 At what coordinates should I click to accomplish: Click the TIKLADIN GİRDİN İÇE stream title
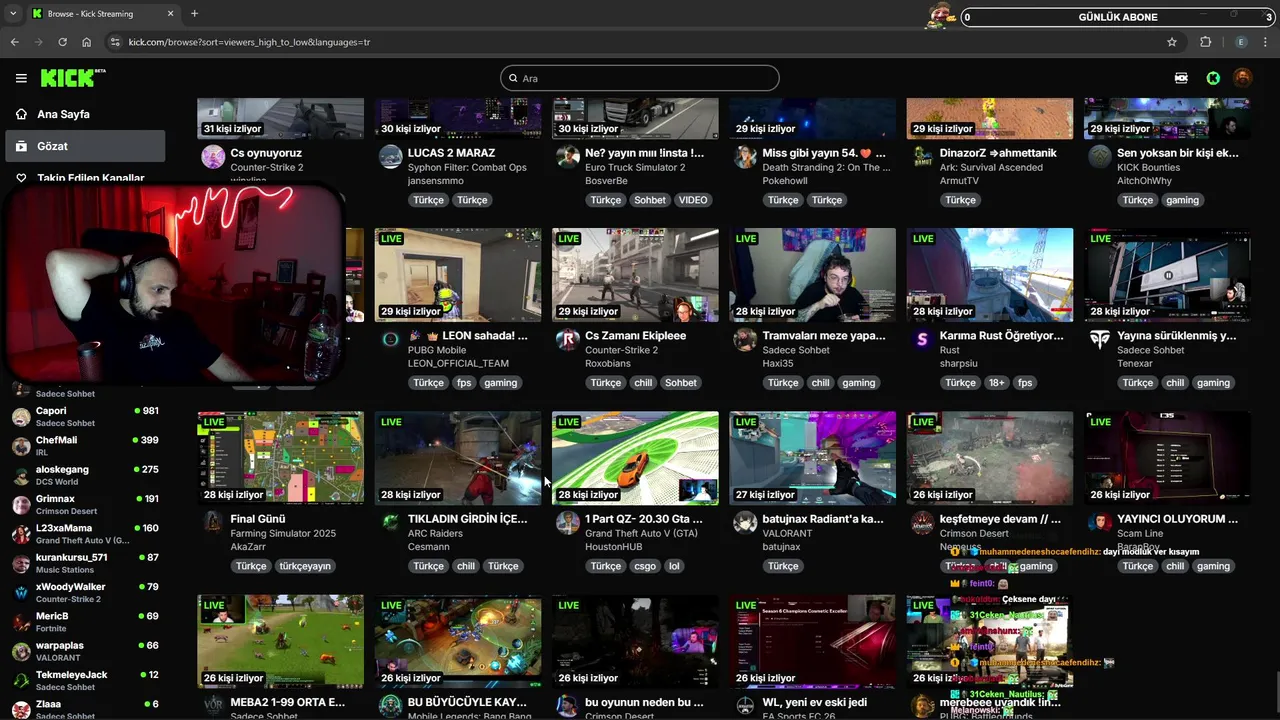467,519
